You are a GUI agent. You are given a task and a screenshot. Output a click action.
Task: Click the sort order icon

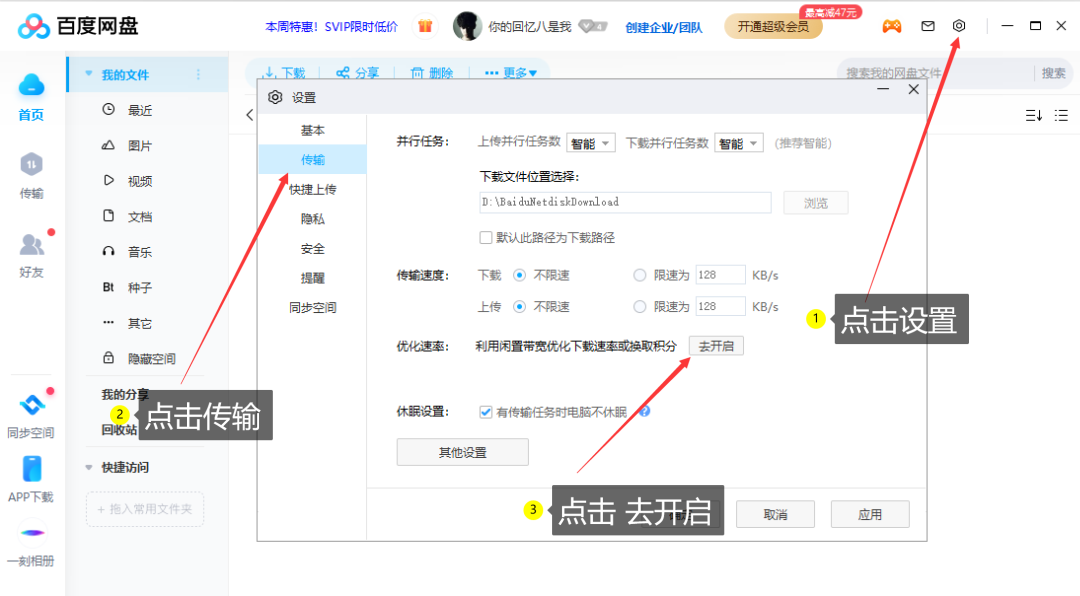[x=1033, y=116]
